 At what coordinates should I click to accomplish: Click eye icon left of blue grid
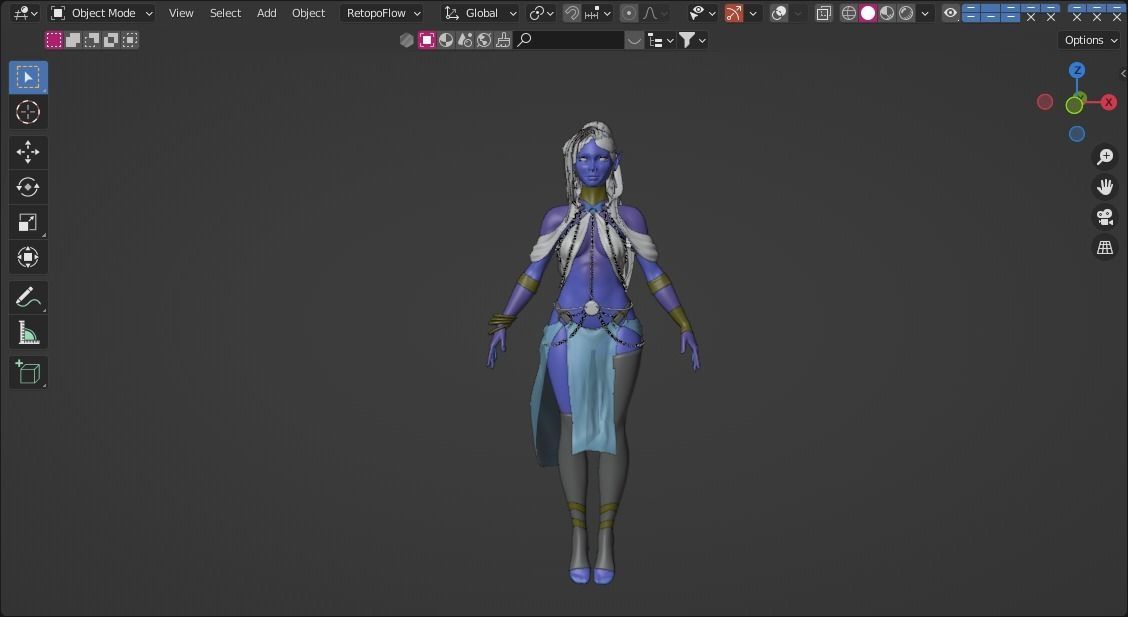(950, 13)
